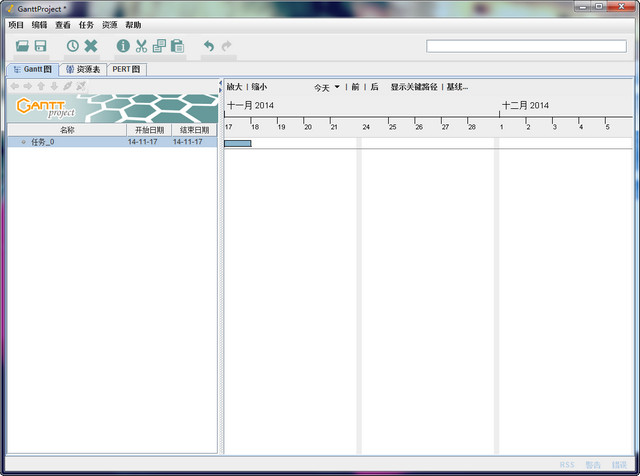This screenshot has width=640, height=476.
Task: Click the Paste clipboard icon
Action: [x=177, y=46]
